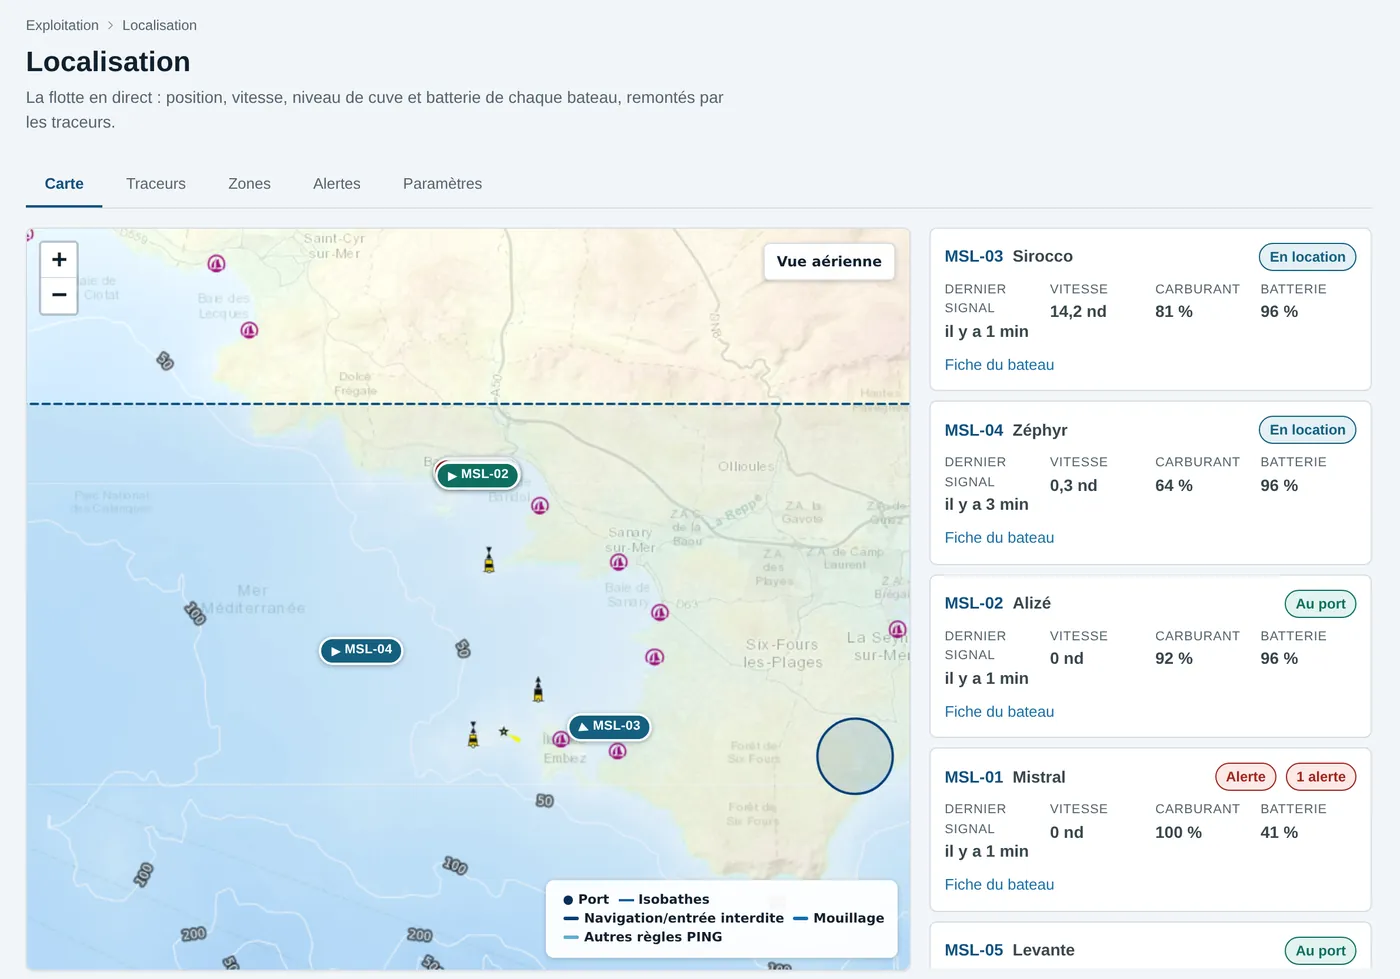This screenshot has height=979, width=1400.
Task: Click the Port legend entry
Action: pos(586,900)
